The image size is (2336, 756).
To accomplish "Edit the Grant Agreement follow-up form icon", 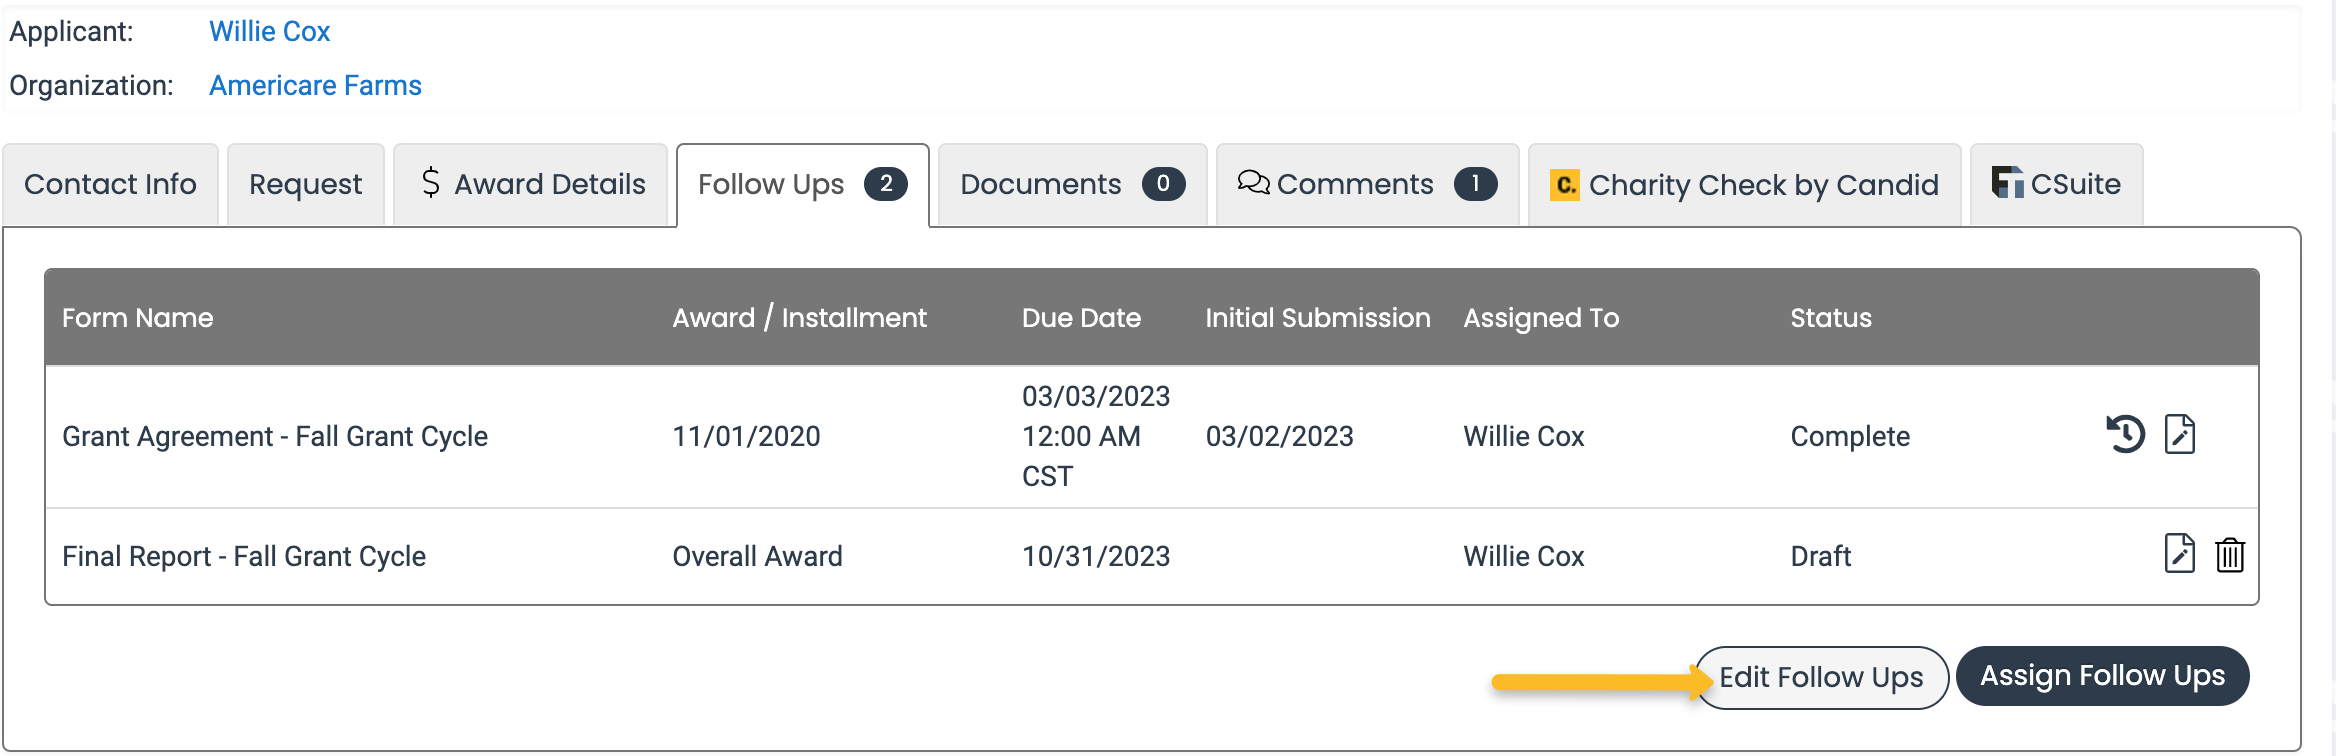I will (2180, 434).
